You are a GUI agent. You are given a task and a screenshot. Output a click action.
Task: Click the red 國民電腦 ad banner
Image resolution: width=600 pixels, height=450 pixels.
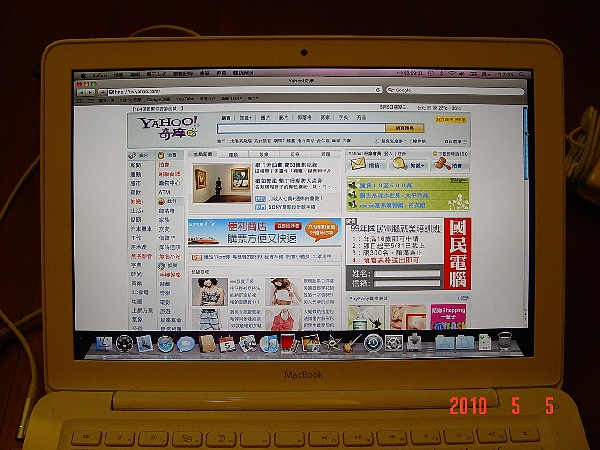tap(458, 254)
